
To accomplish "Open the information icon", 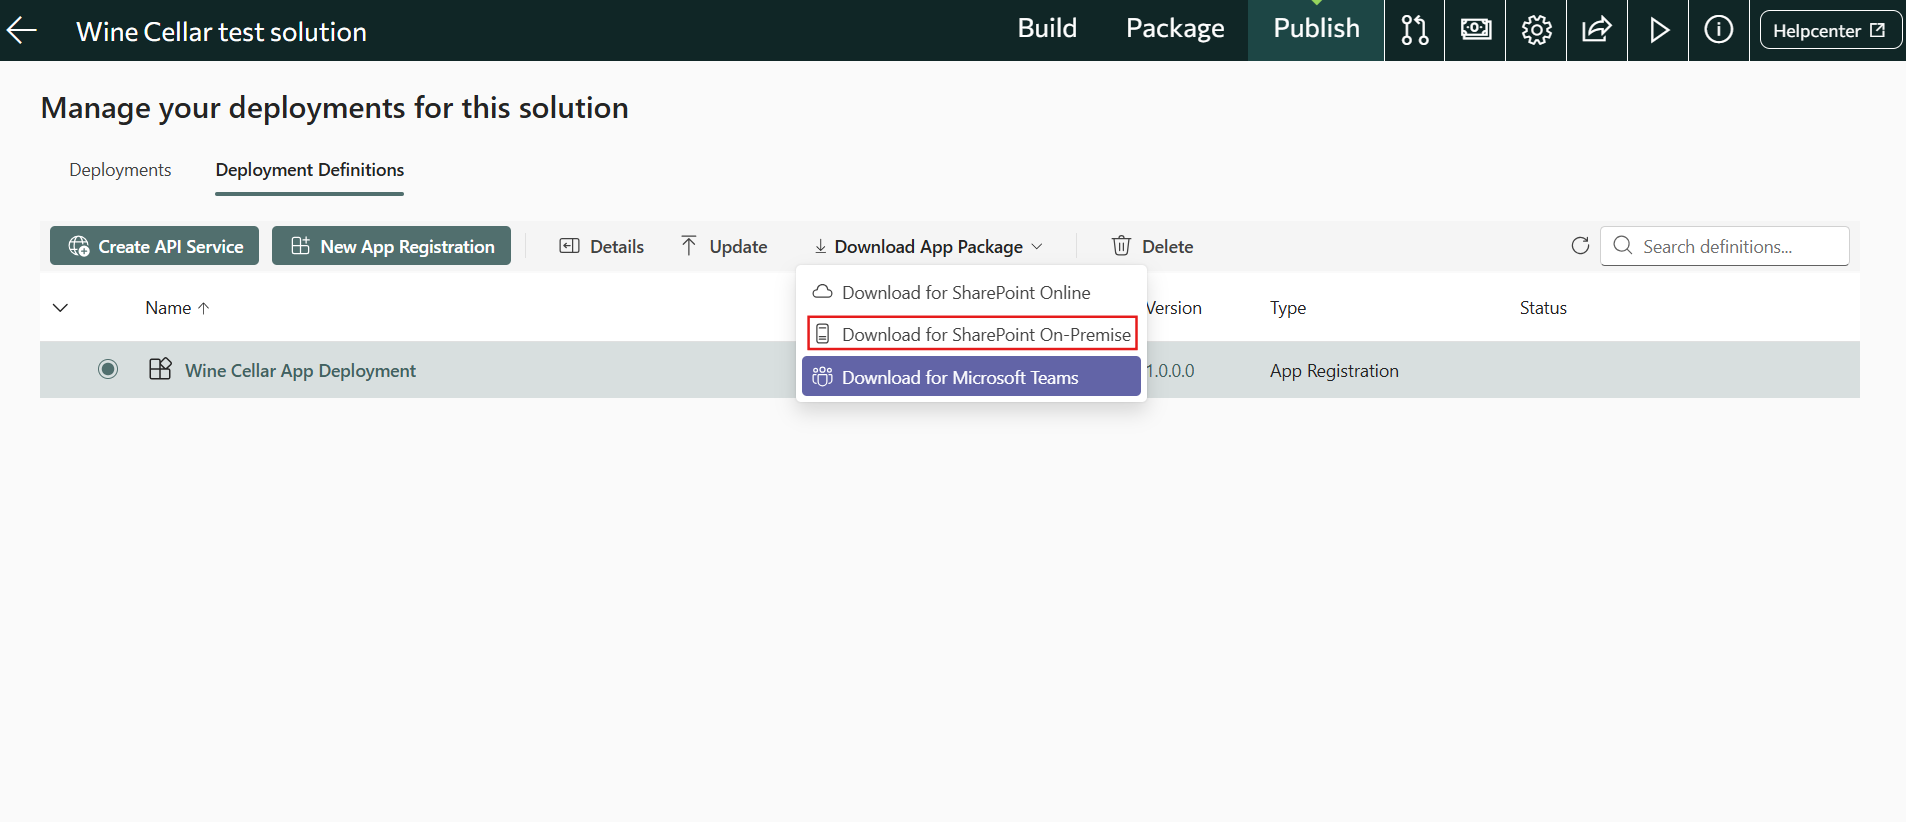I will 1718,30.
